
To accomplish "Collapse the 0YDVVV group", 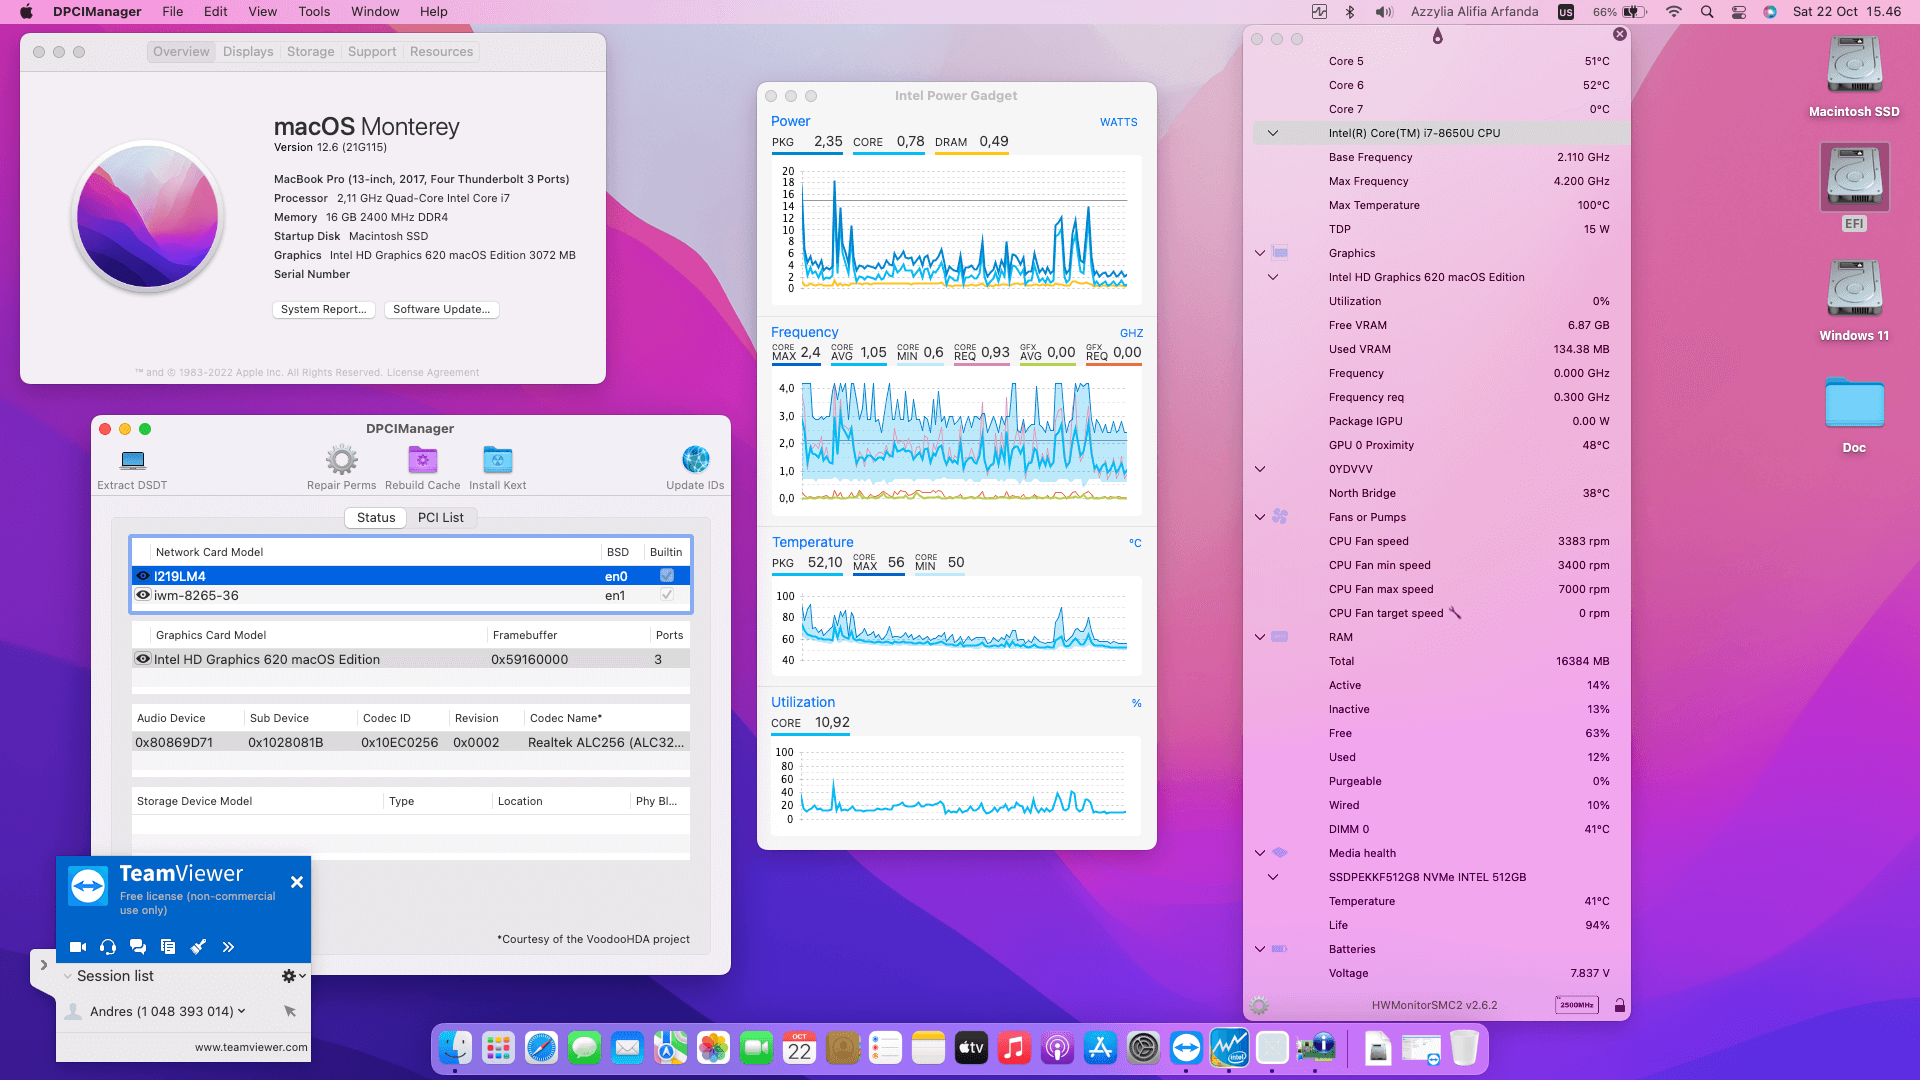I will [1260, 469].
